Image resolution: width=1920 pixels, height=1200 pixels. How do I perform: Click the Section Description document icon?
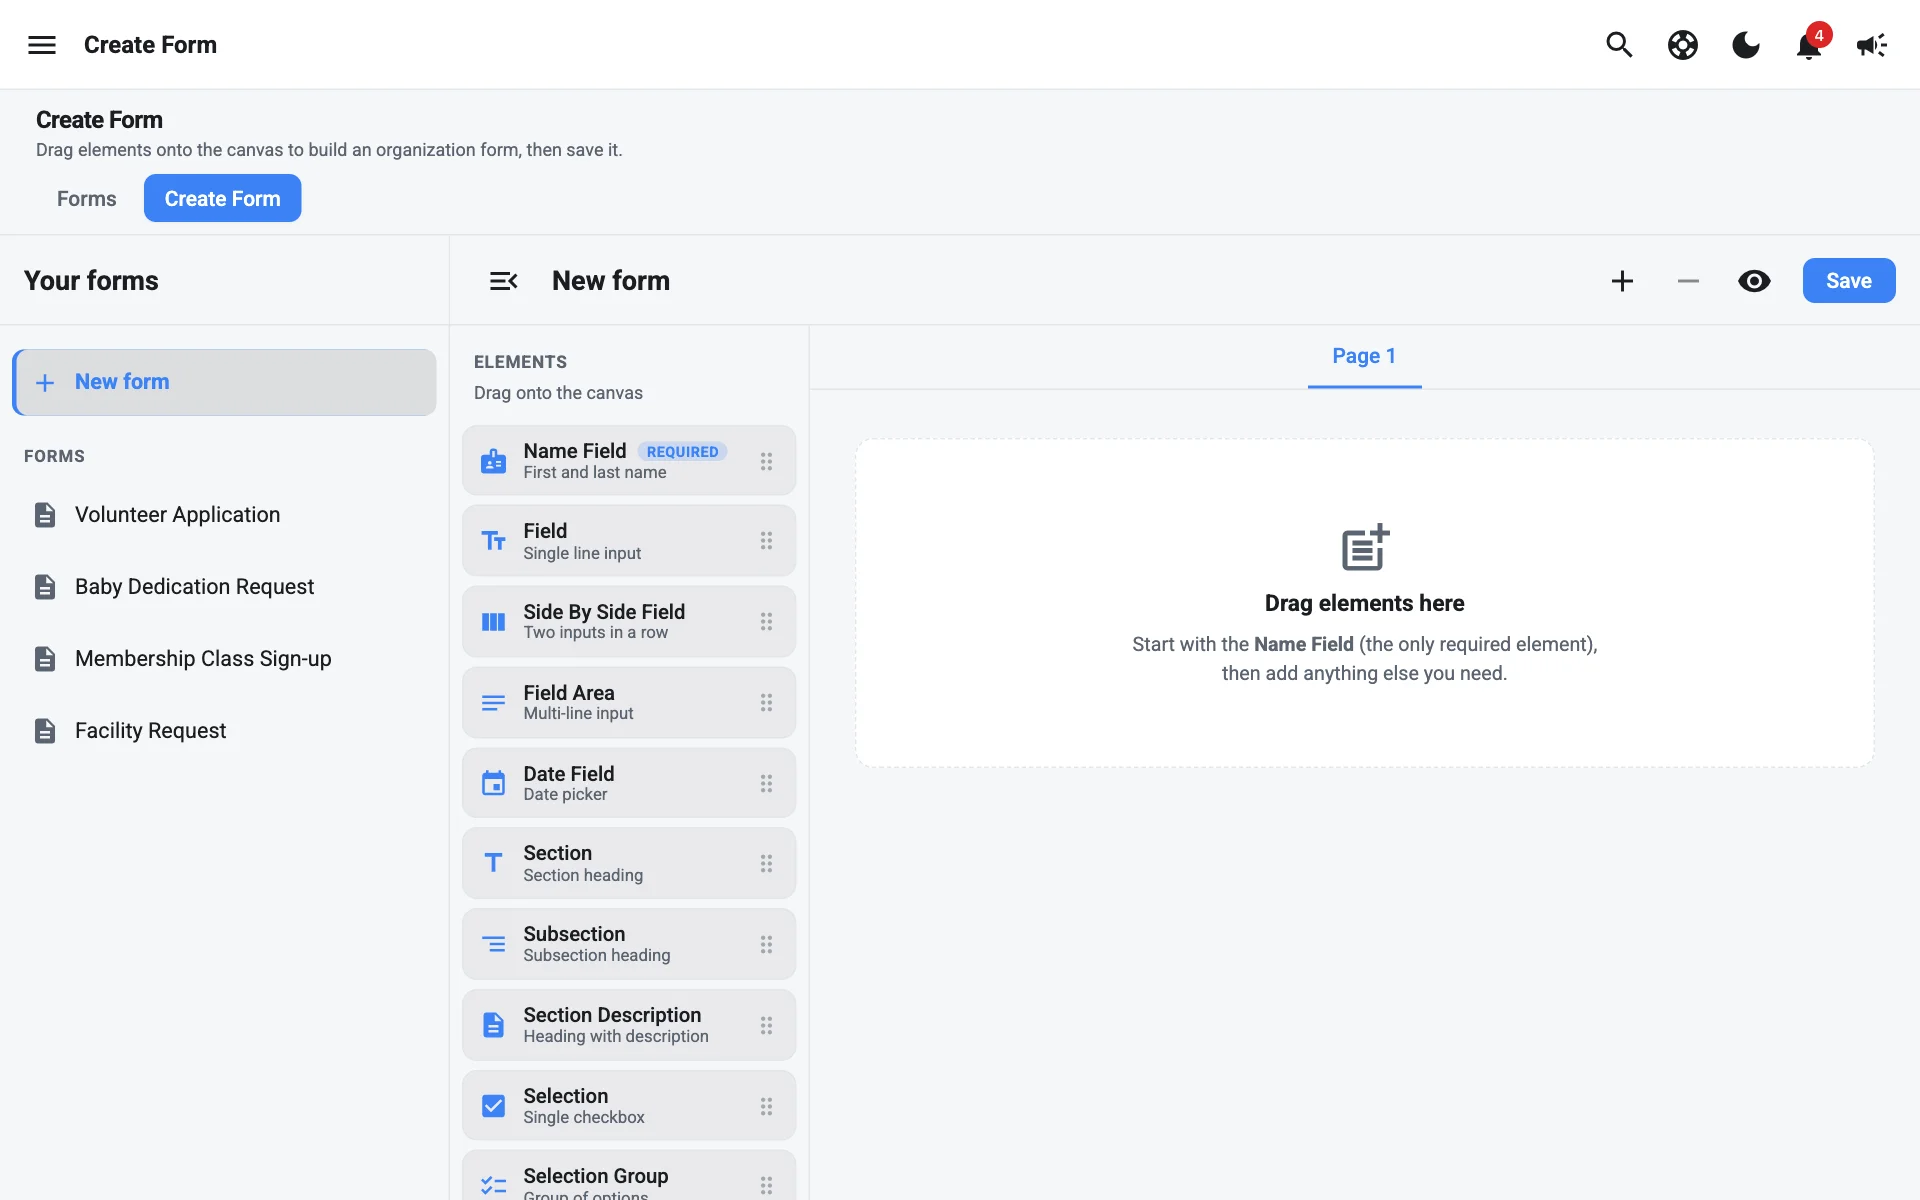493,1025
